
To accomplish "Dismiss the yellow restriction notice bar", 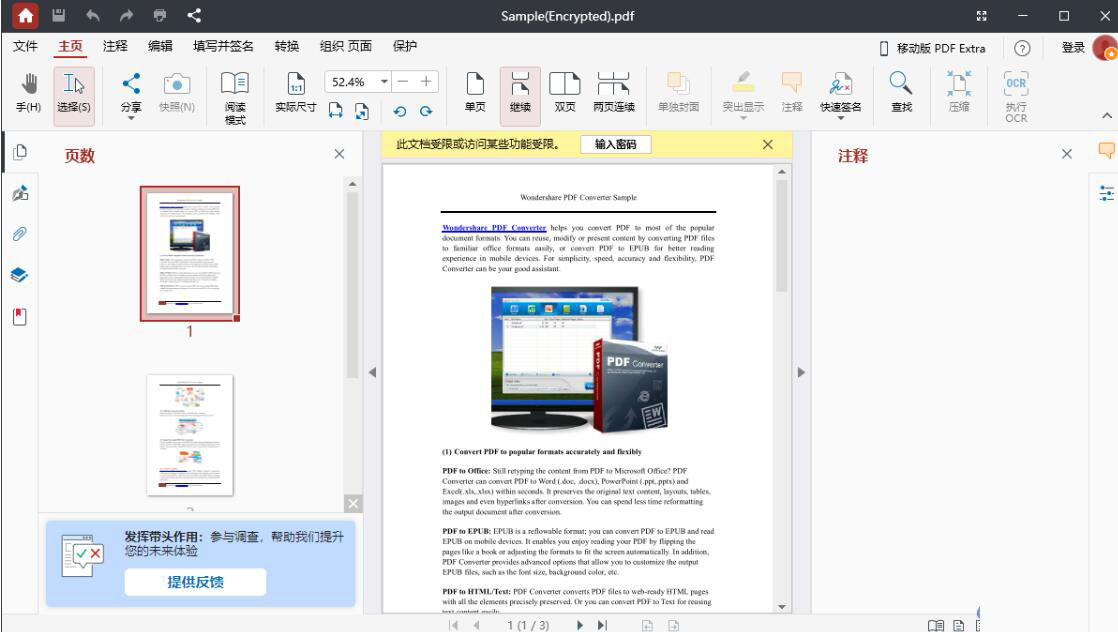I will 768,144.
